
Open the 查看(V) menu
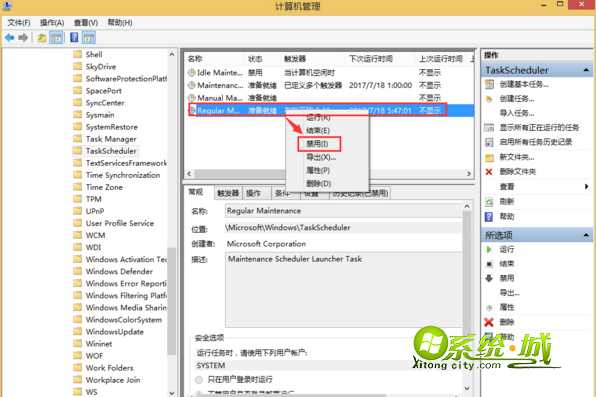click(x=86, y=23)
